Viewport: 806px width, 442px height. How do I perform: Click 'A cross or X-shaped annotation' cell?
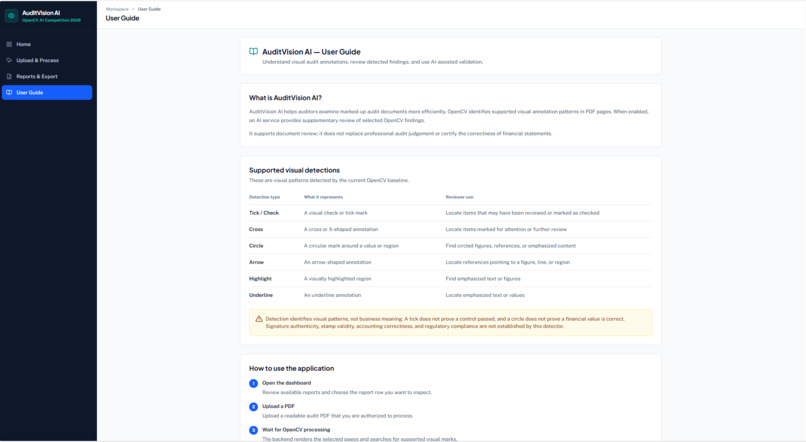[x=341, y=229]
